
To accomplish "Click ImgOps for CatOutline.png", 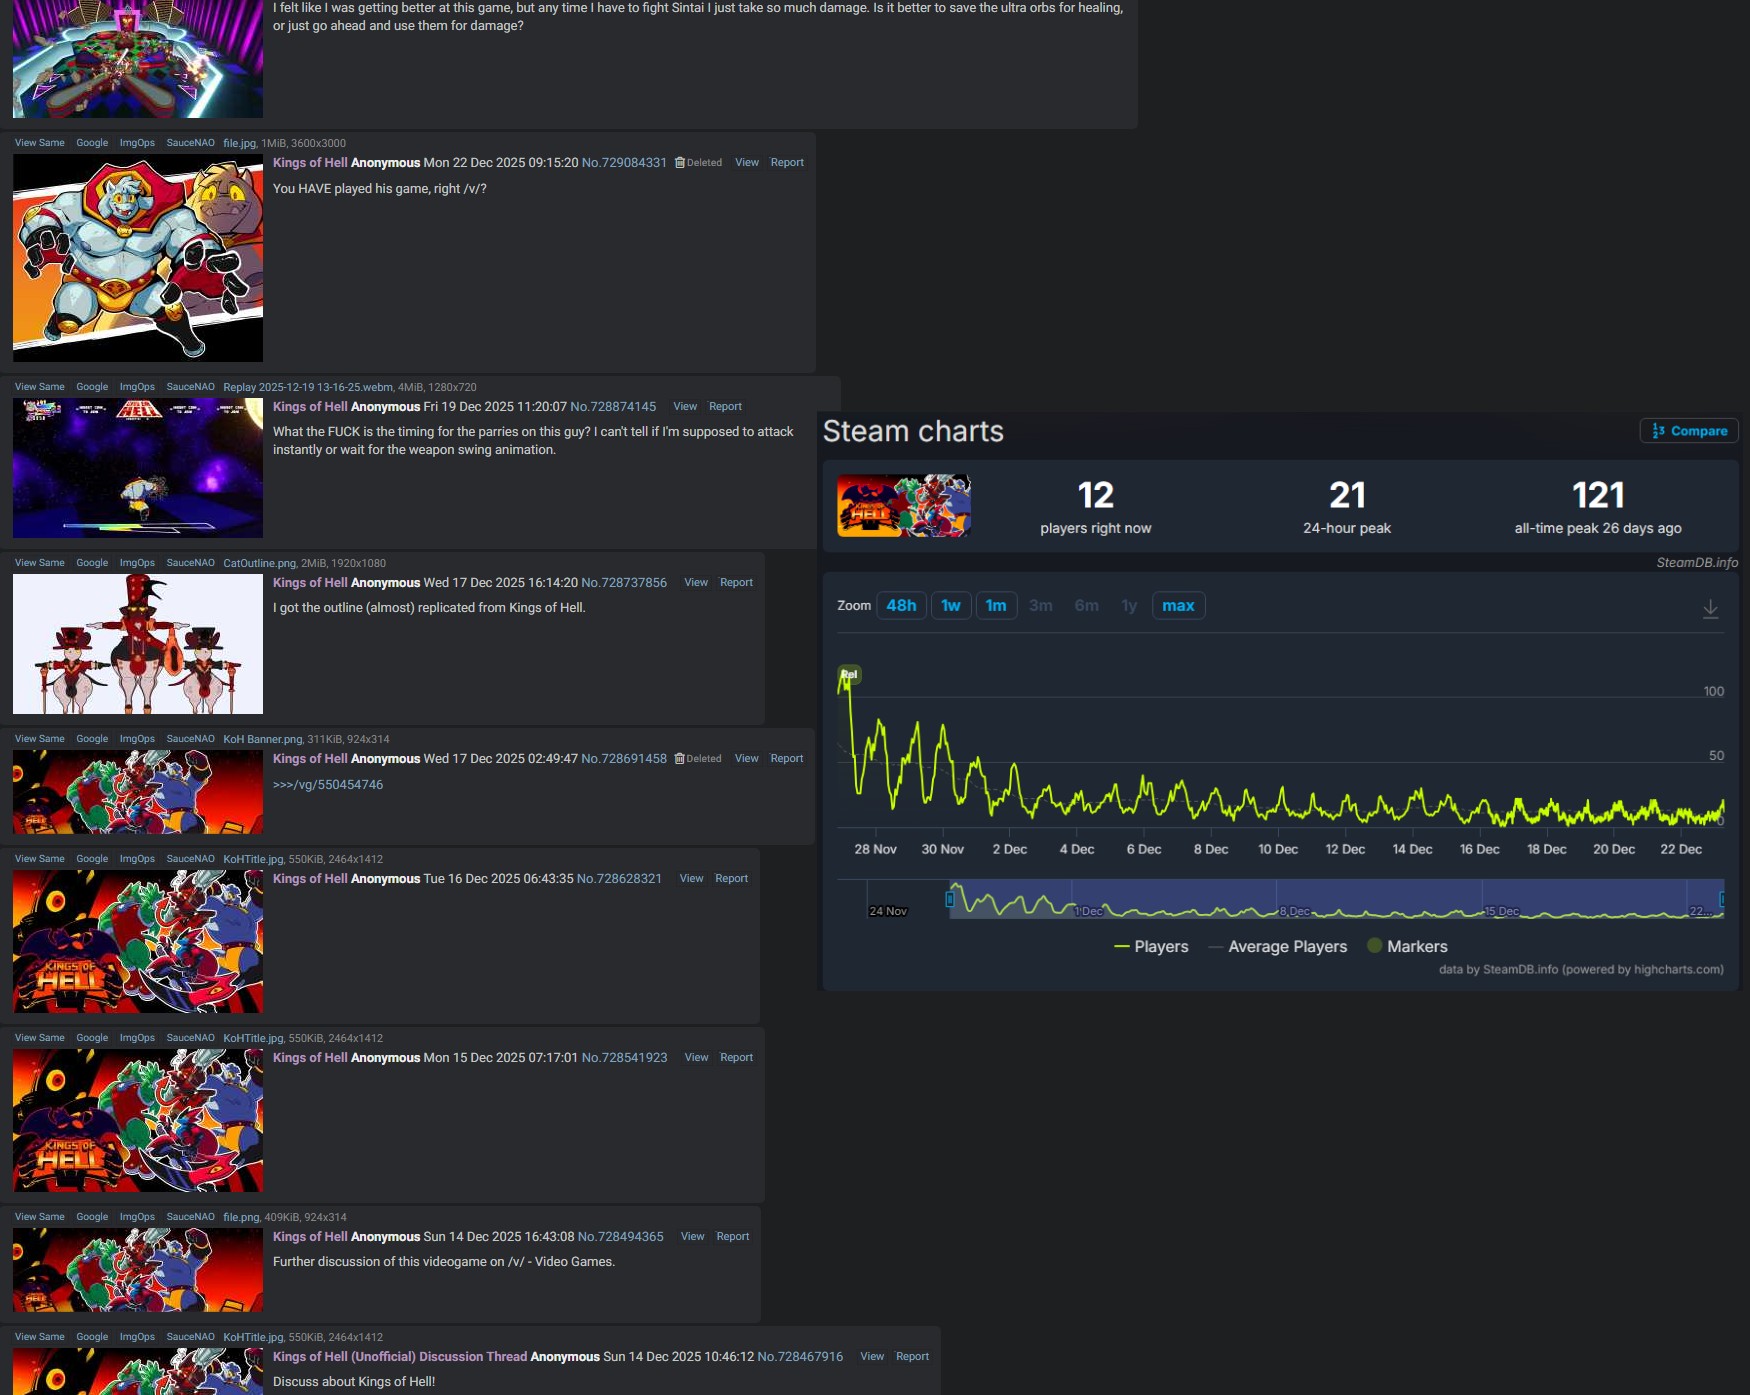I will pyautogui.click(x=137, y=563).
